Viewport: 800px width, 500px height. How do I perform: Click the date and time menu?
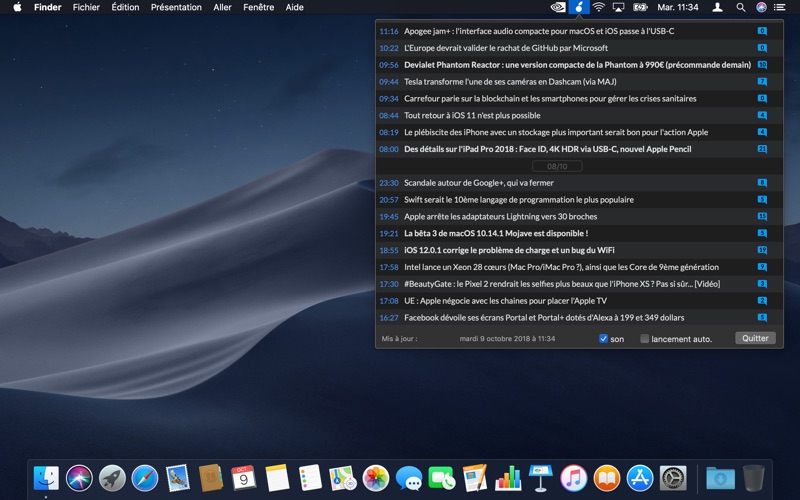pos(678,7)
